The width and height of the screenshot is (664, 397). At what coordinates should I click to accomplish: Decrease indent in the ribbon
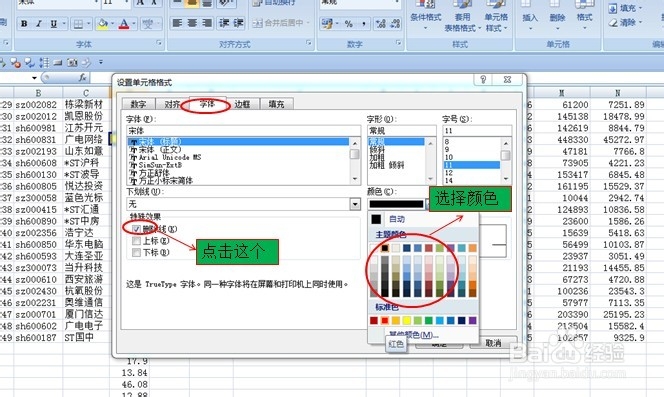224,23
